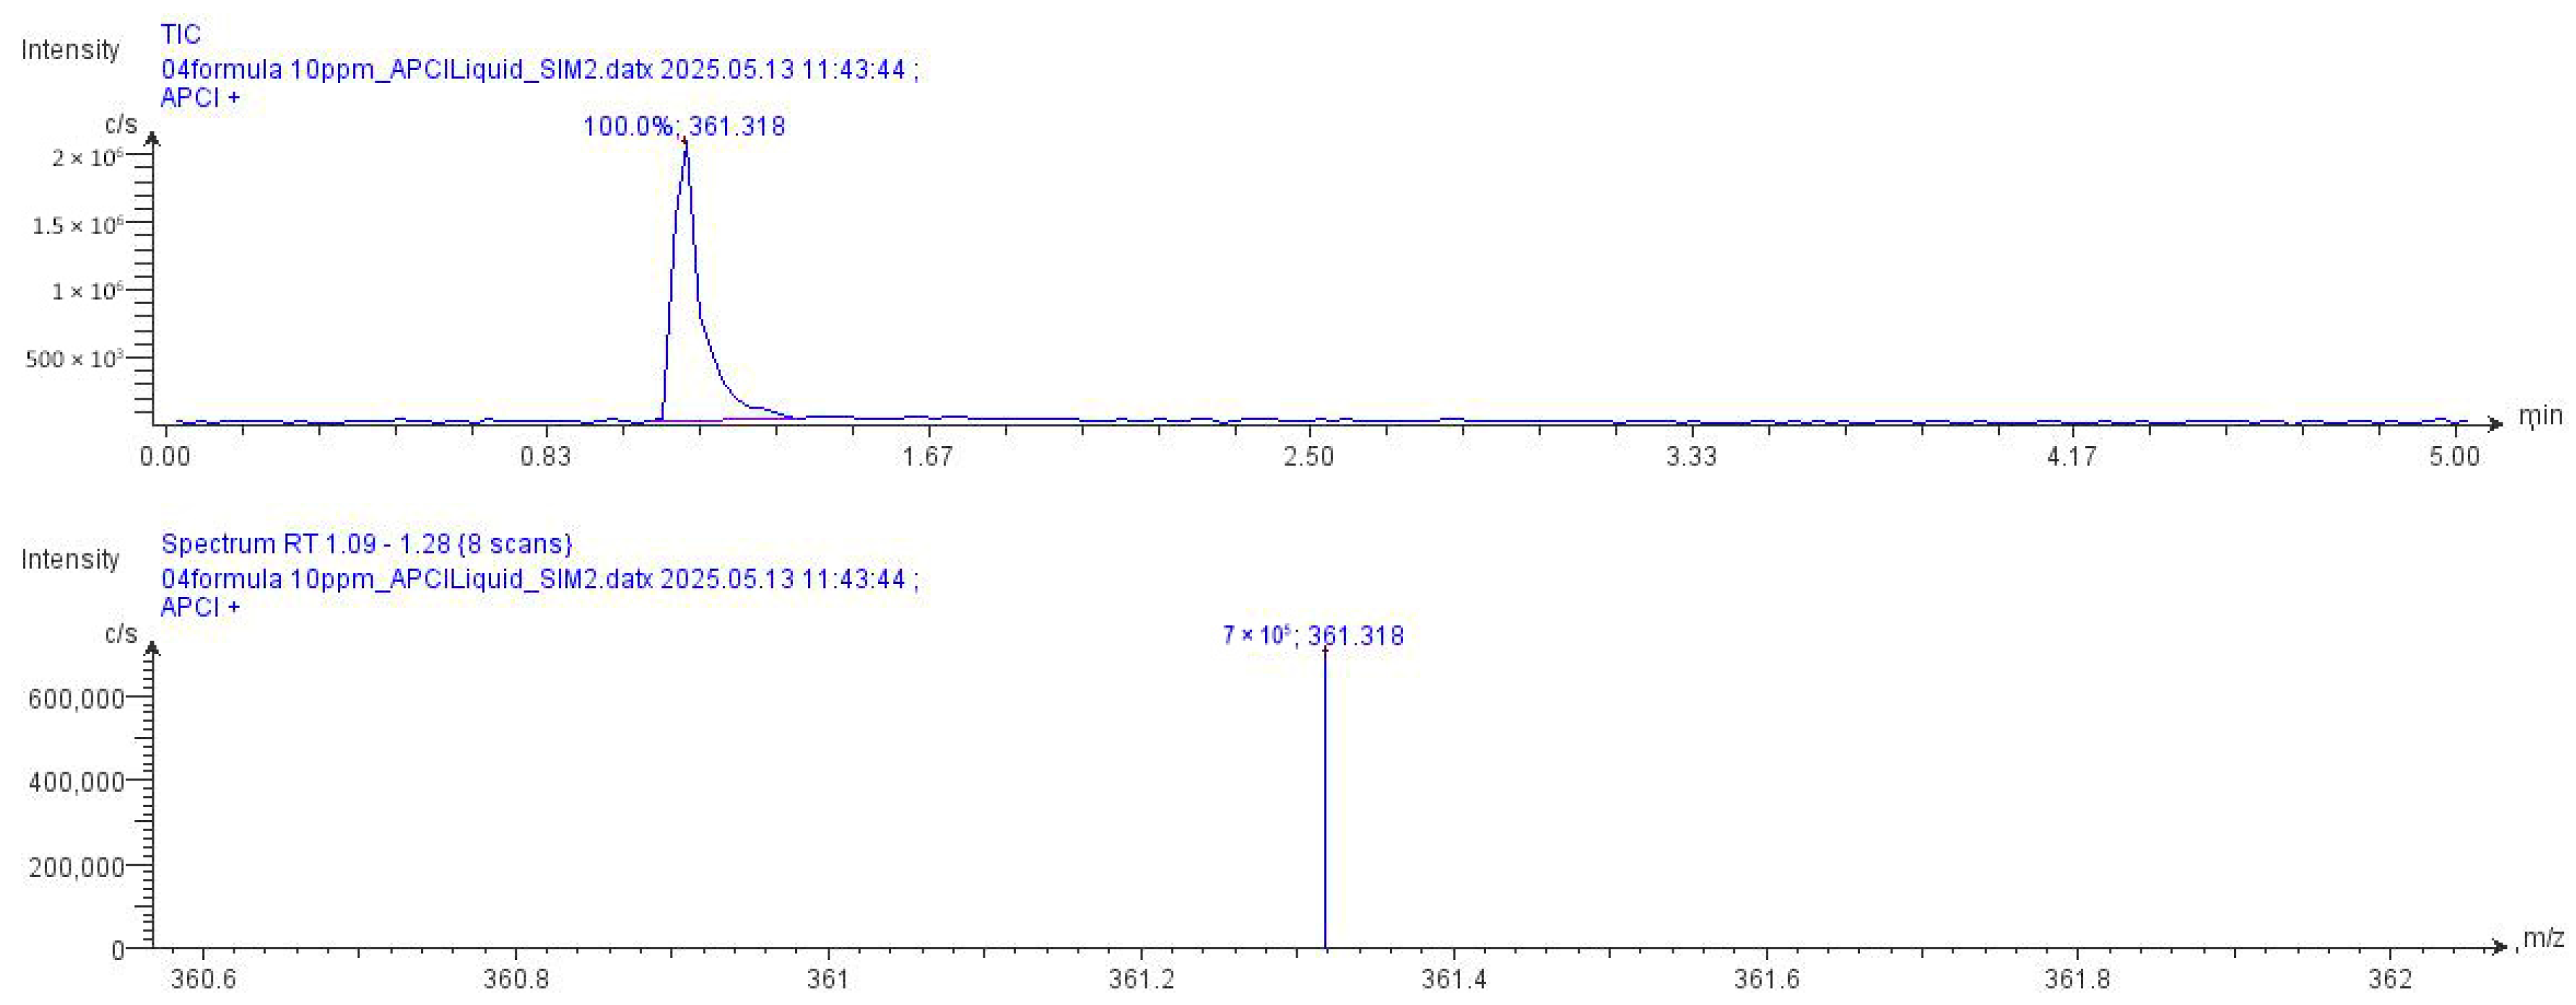Click the 200,000 intensity tick label
This screenshot has height=1005, width=2576.
[76, 866]
